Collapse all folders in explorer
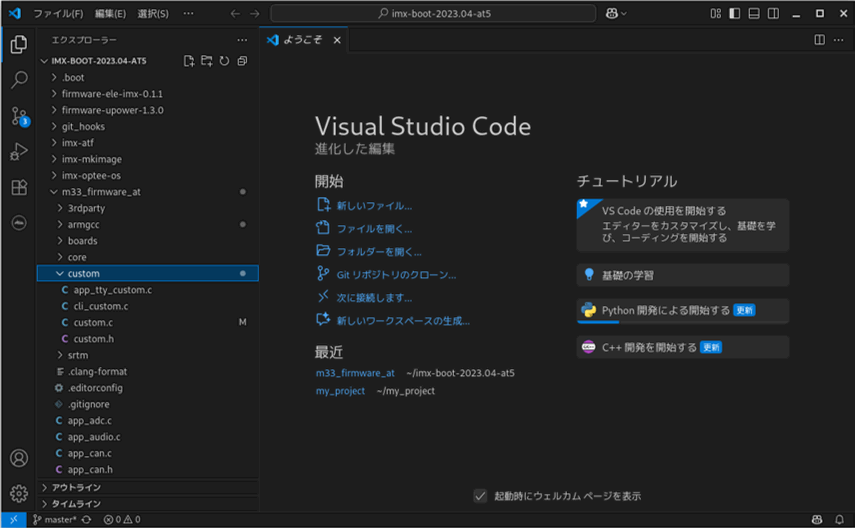The image size is (855, 528). (x=242, y=61)
